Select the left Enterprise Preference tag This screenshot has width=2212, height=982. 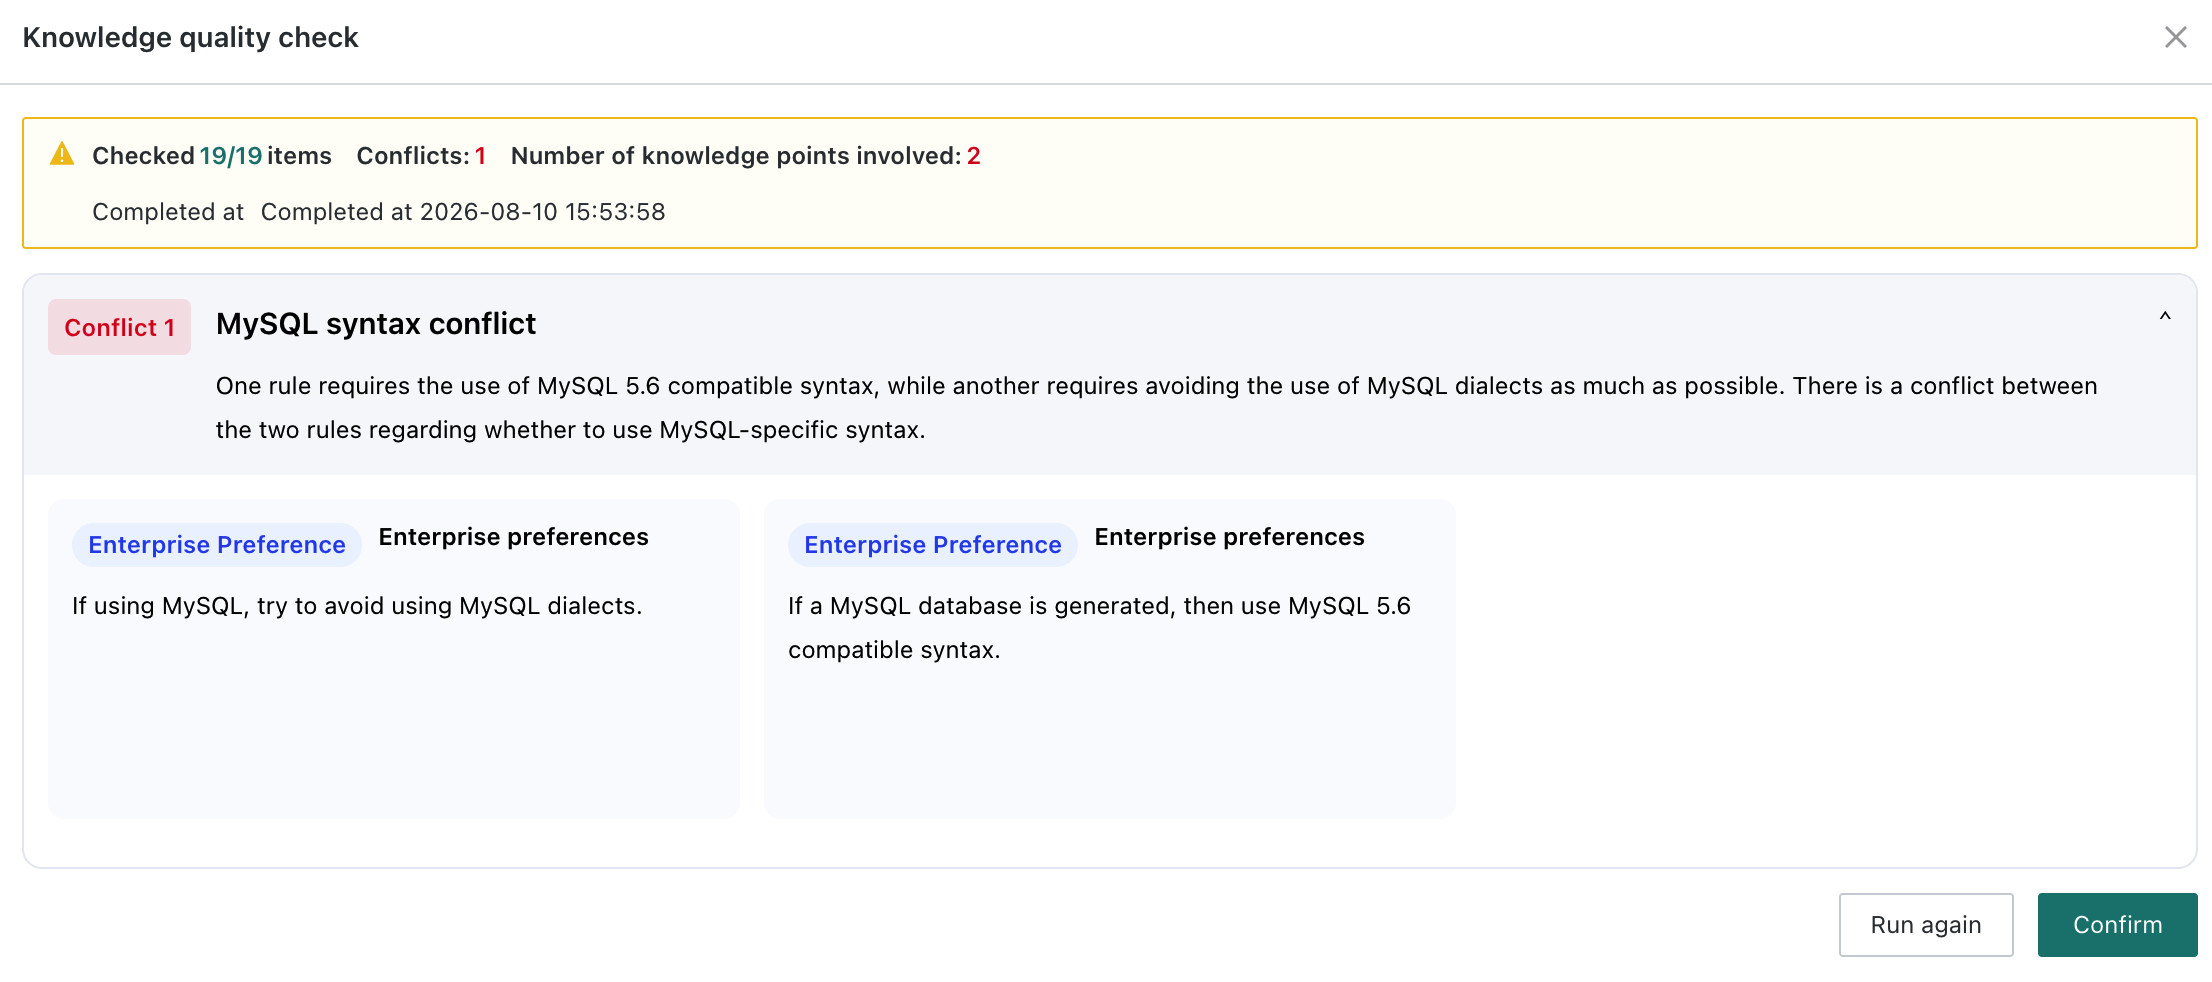217,545
